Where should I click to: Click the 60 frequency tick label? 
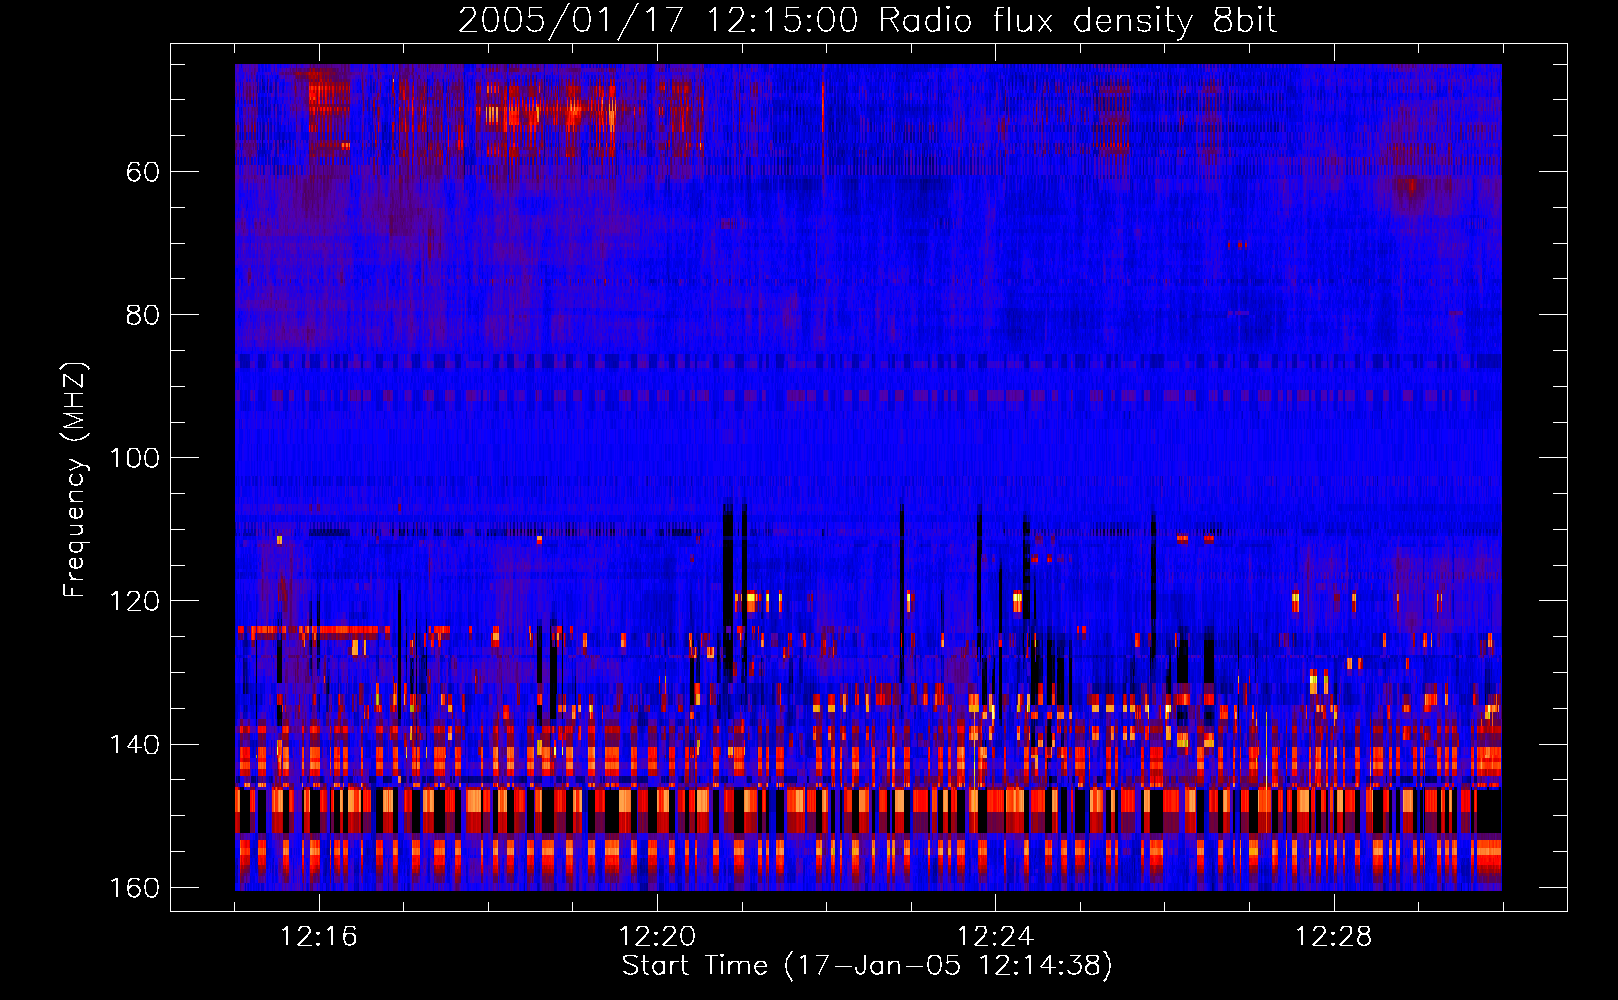pos(142,172)
